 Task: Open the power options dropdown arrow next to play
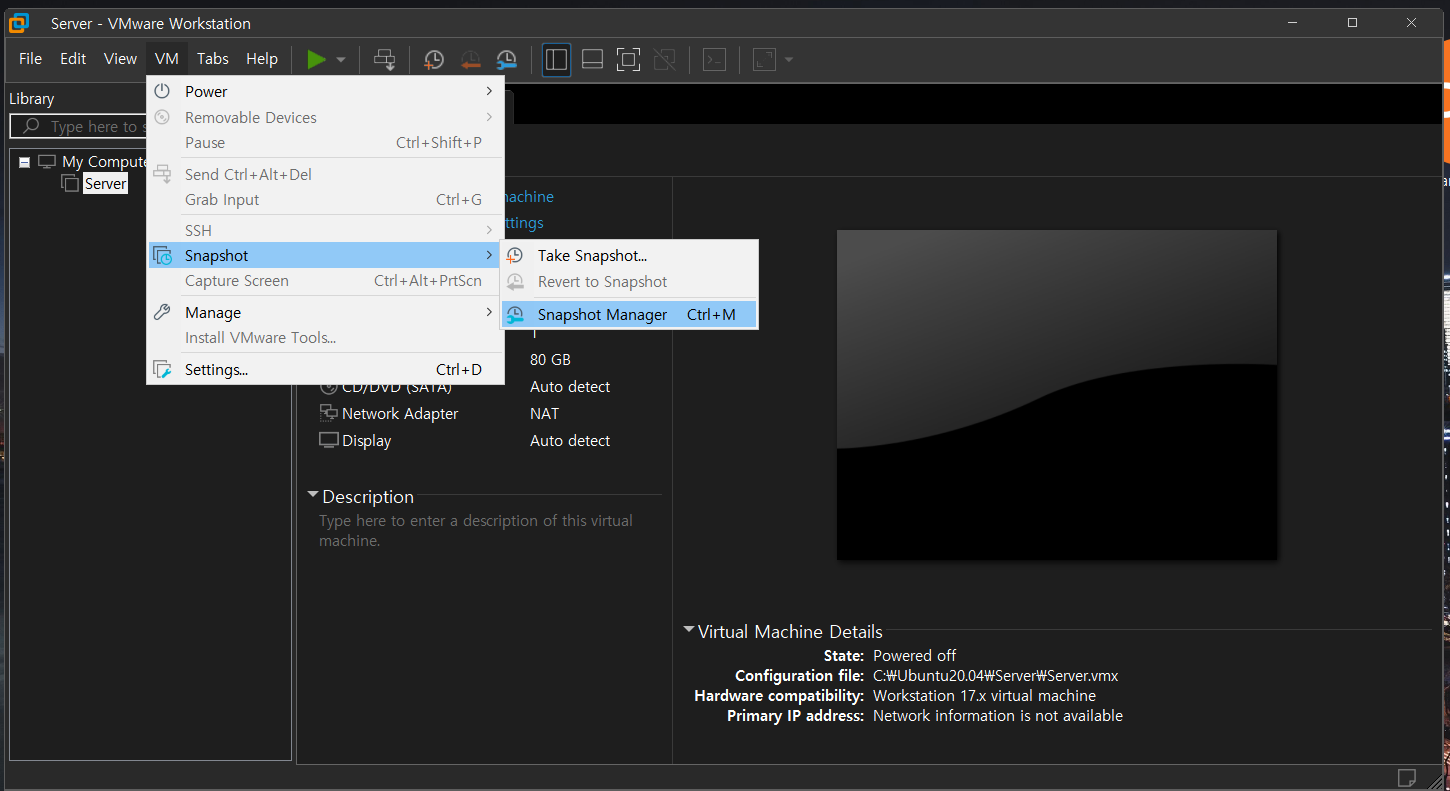click(341, 60)
